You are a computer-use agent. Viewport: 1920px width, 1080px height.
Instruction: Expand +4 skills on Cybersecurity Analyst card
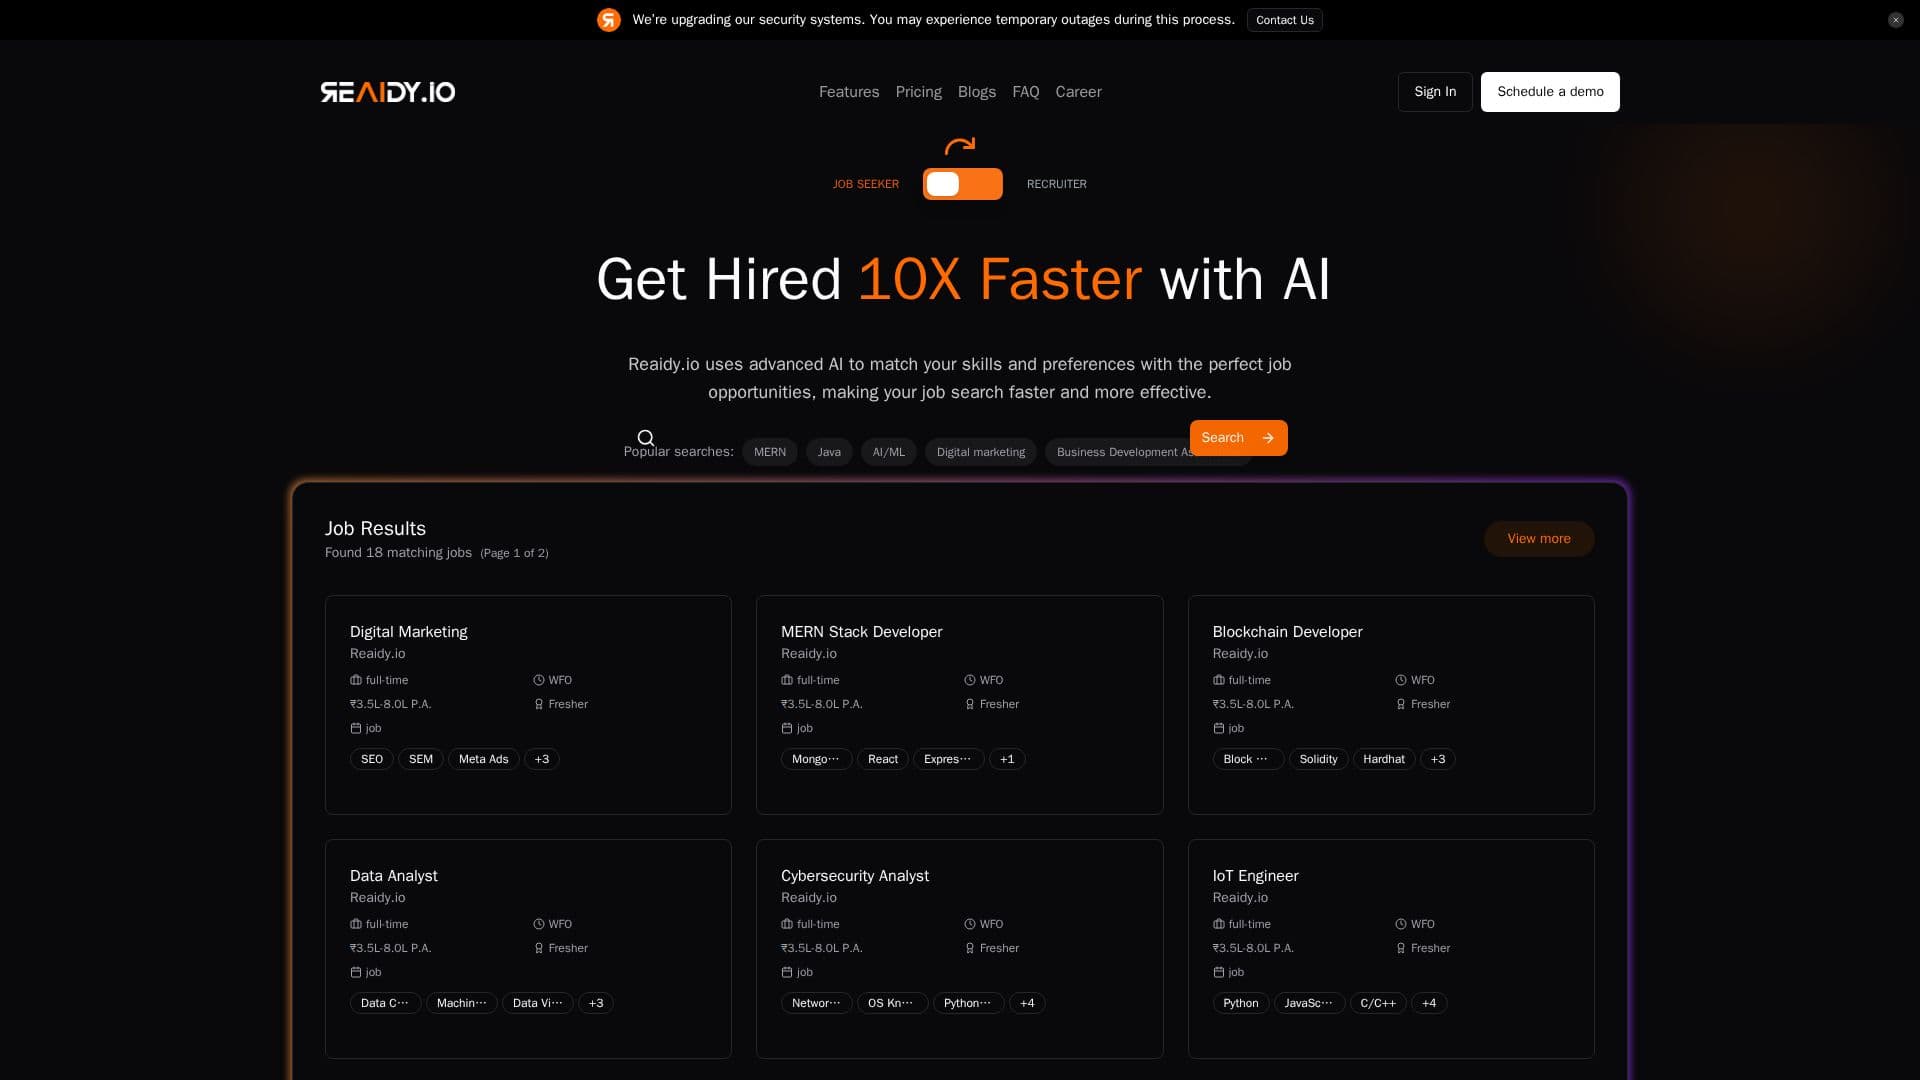click(x=1027, y=1003)
